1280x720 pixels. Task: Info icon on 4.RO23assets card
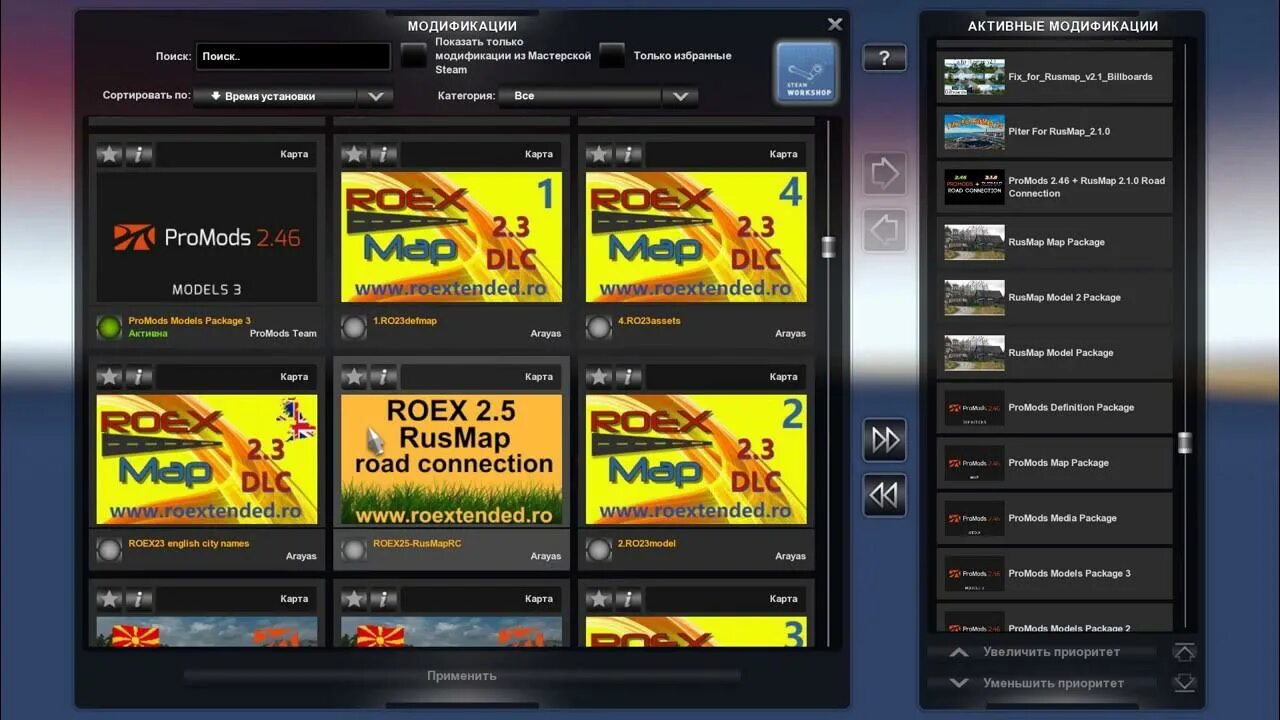pyautogui.click(x=628, y=154)
